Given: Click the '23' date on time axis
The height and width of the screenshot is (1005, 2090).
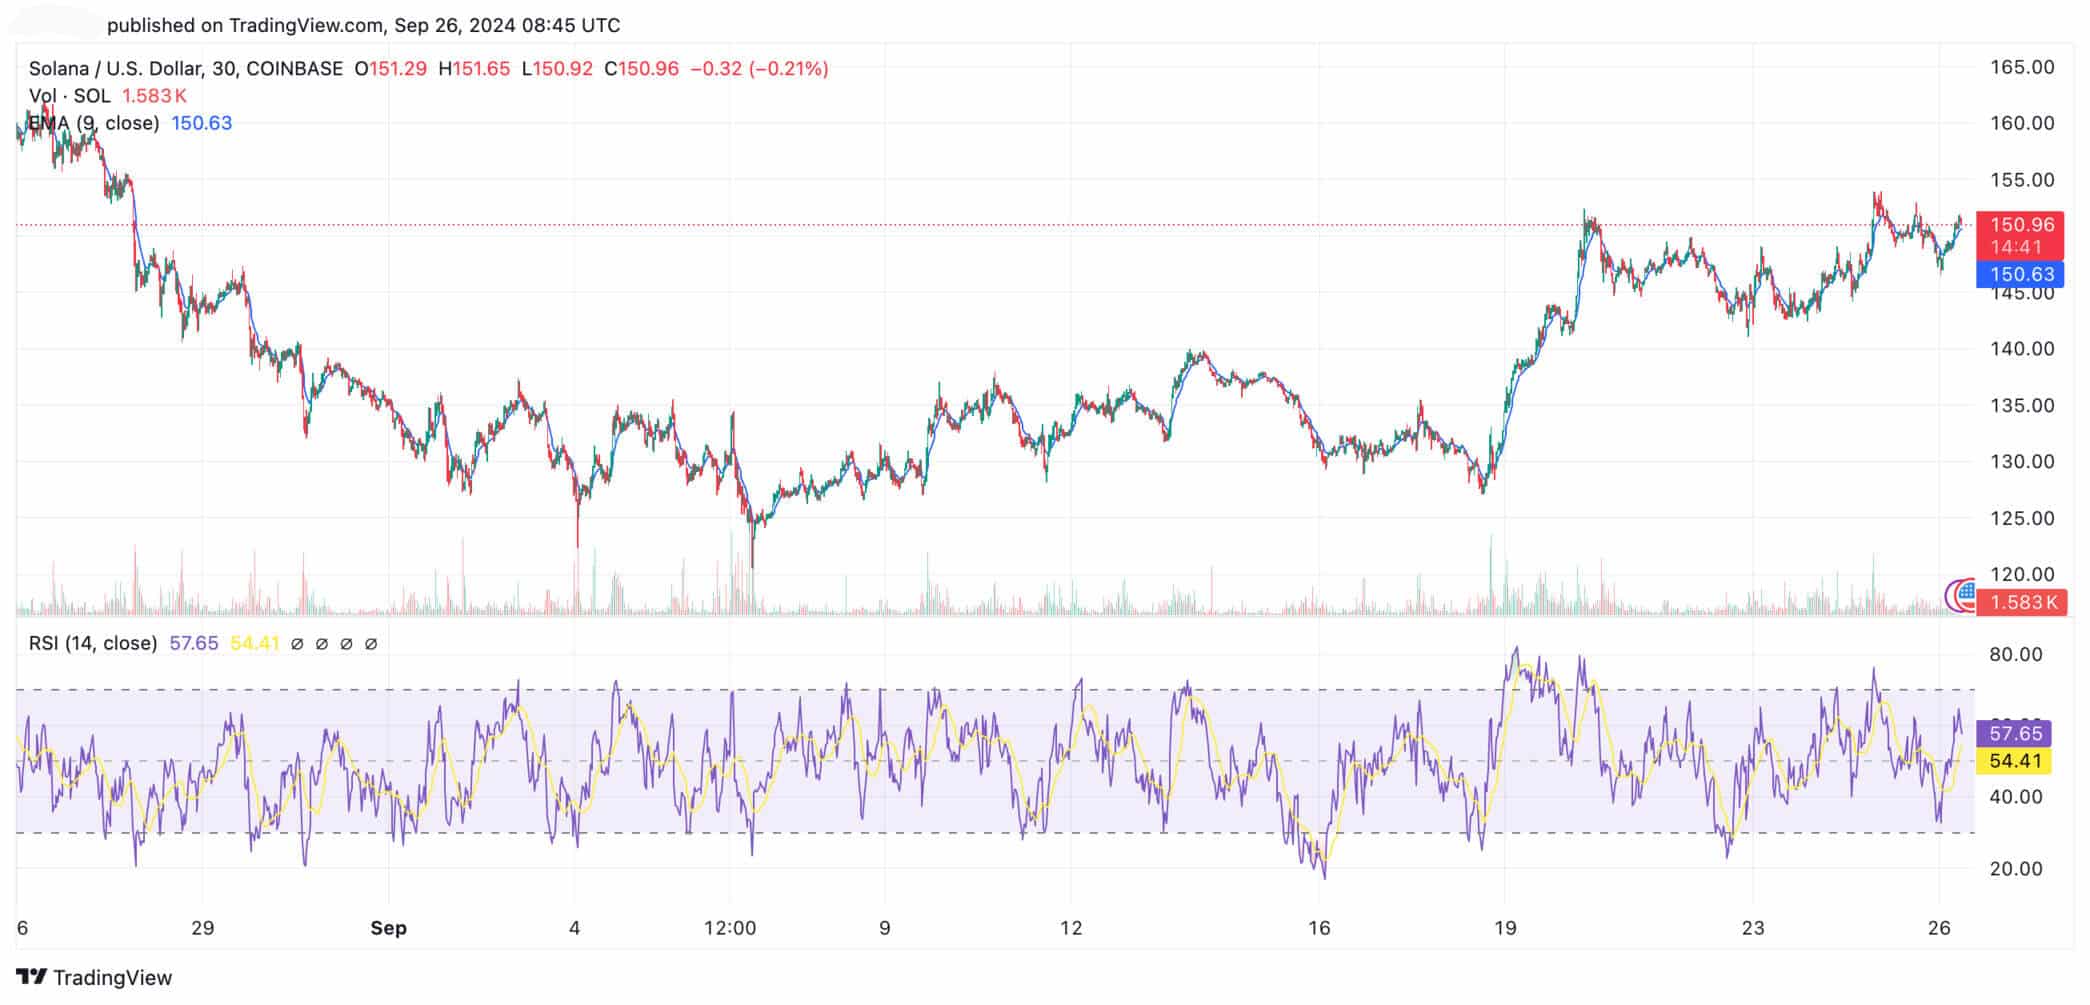Looking at the screenshot, I should coord(1753,928).
